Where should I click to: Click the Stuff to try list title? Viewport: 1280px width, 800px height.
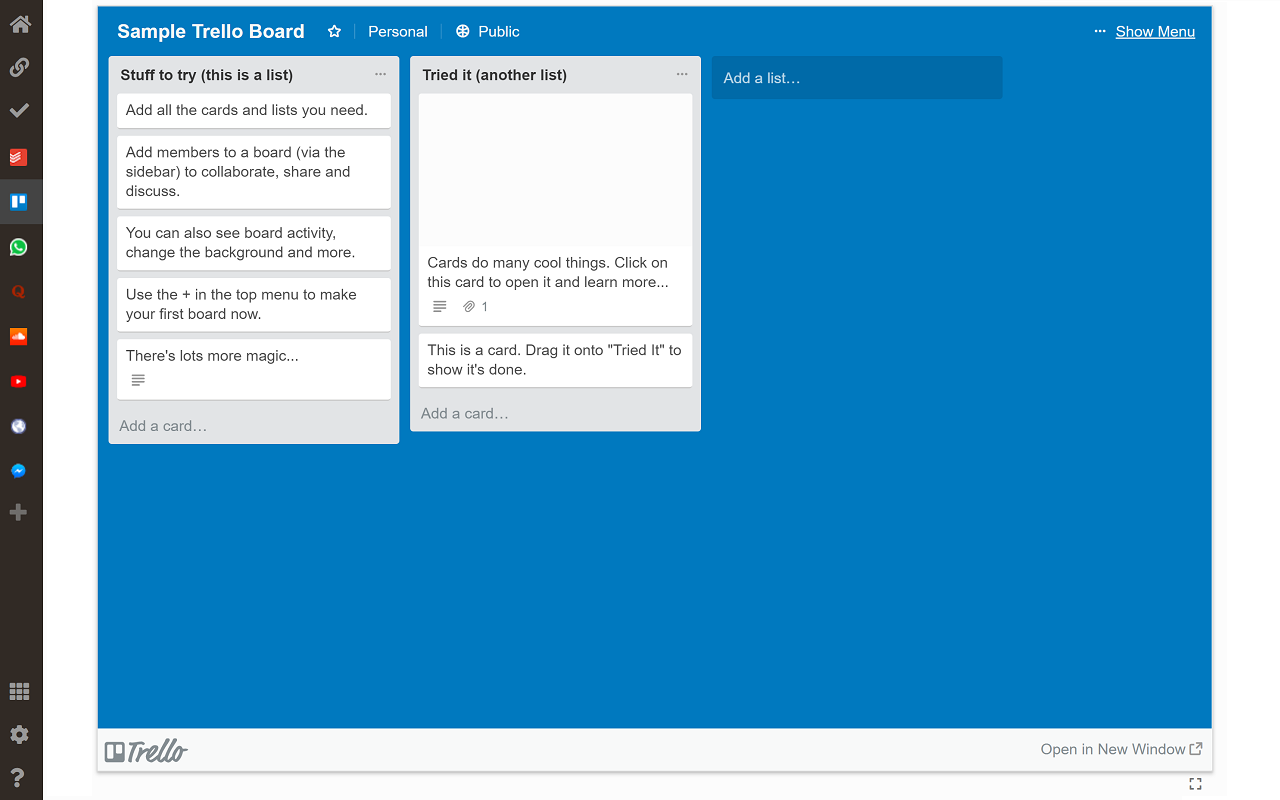point(207,75)
